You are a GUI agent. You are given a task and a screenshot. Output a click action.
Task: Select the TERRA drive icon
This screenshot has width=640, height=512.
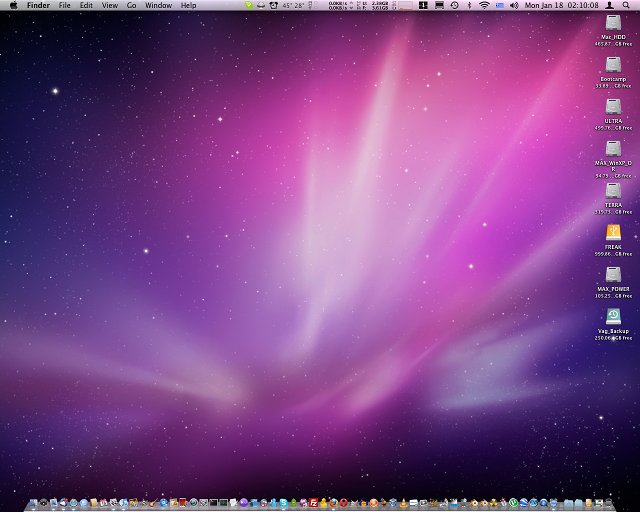[x=613, y=191]
